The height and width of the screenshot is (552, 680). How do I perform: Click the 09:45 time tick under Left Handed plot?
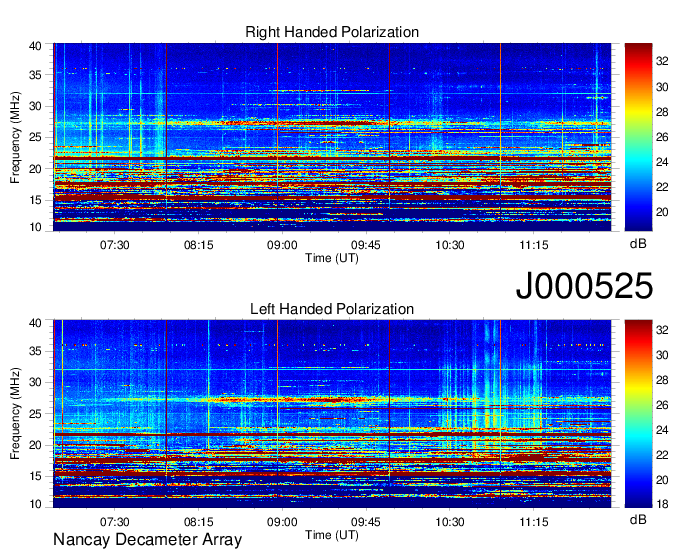[366, 522]
